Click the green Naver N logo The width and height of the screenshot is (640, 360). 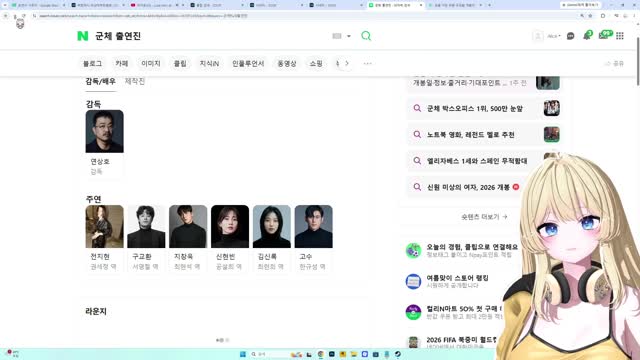tap(82, 36)
